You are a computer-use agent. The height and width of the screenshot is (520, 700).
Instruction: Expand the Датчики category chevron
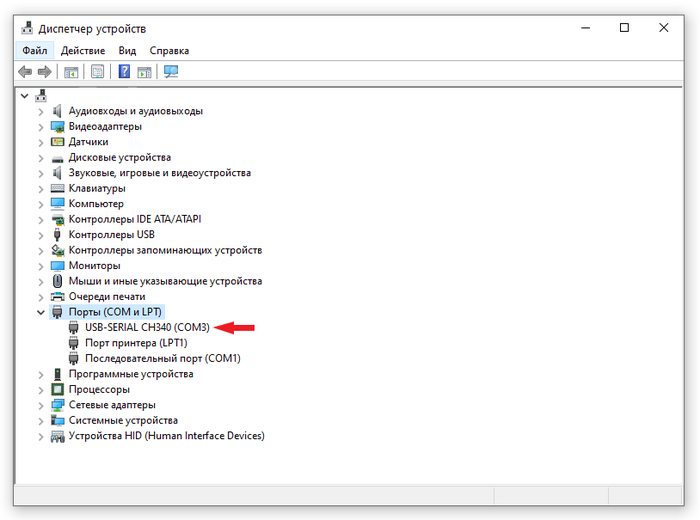click(41, 142)
